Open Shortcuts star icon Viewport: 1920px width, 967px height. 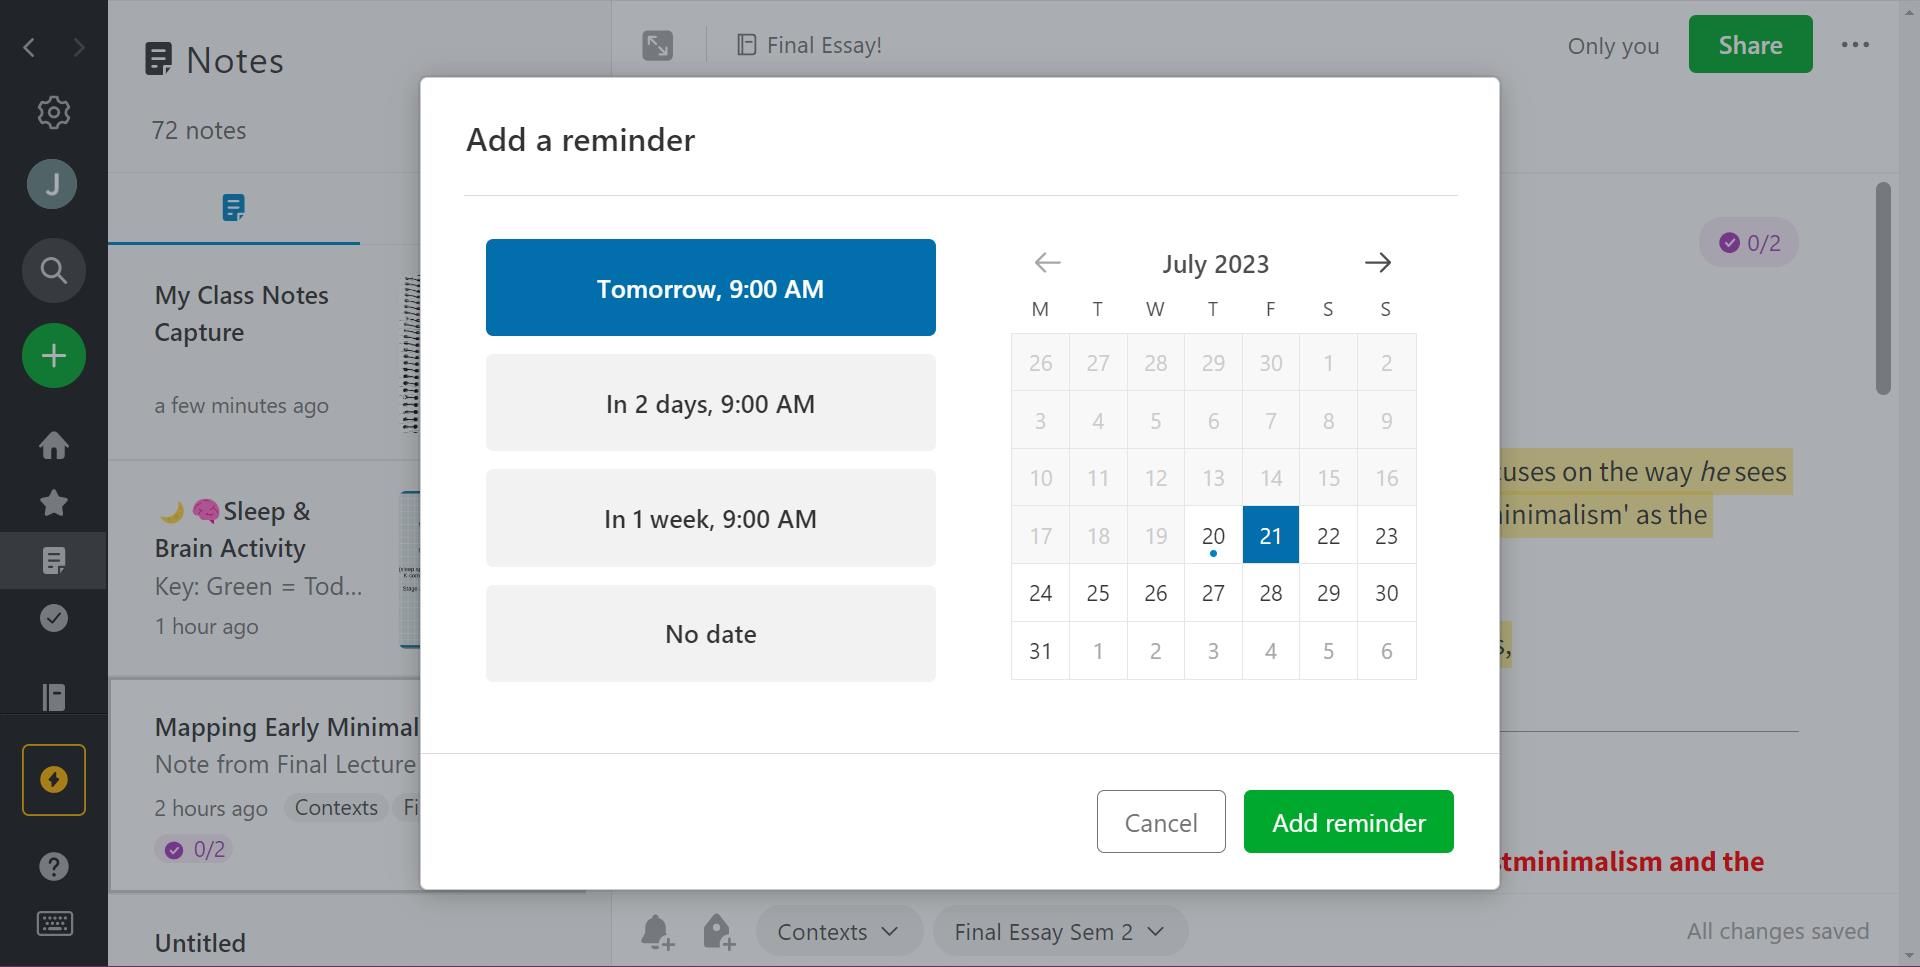coord(54,502)
